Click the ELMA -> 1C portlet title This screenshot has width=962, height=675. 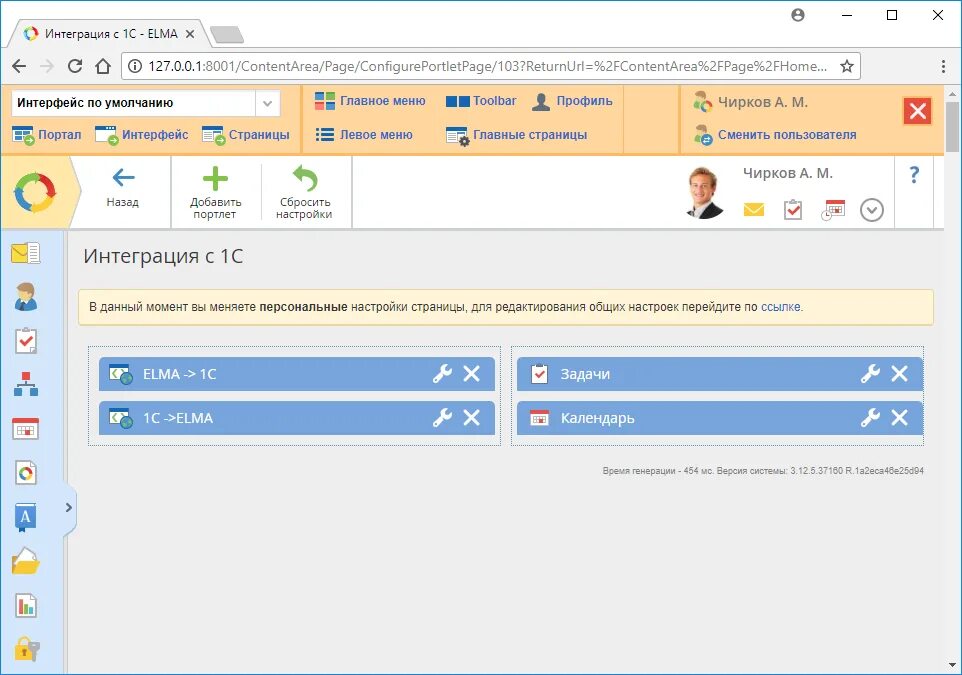coord(179,374)
